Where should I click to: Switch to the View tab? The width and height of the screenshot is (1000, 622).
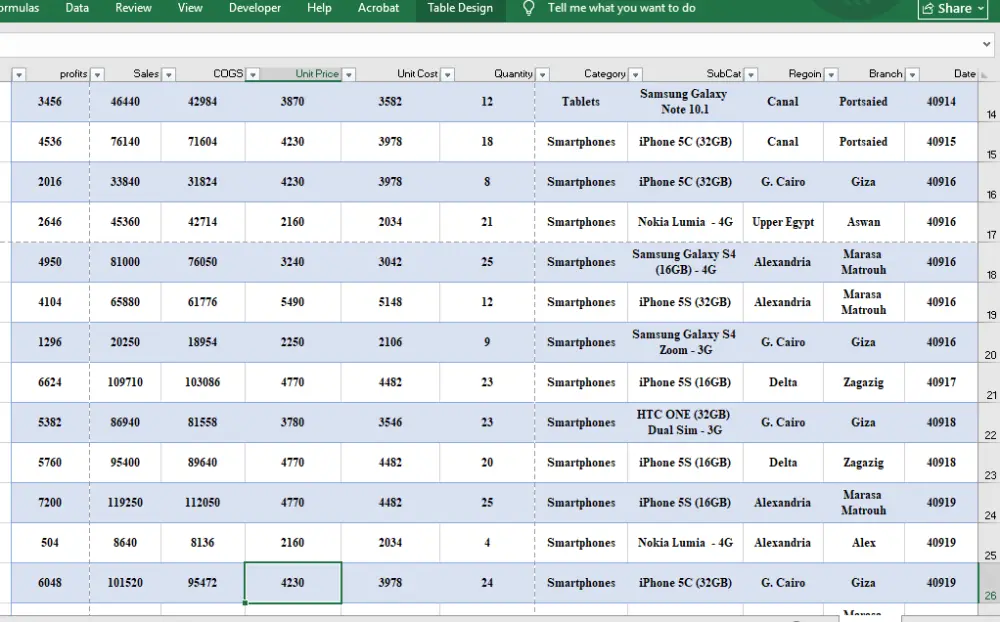point(190,8)
